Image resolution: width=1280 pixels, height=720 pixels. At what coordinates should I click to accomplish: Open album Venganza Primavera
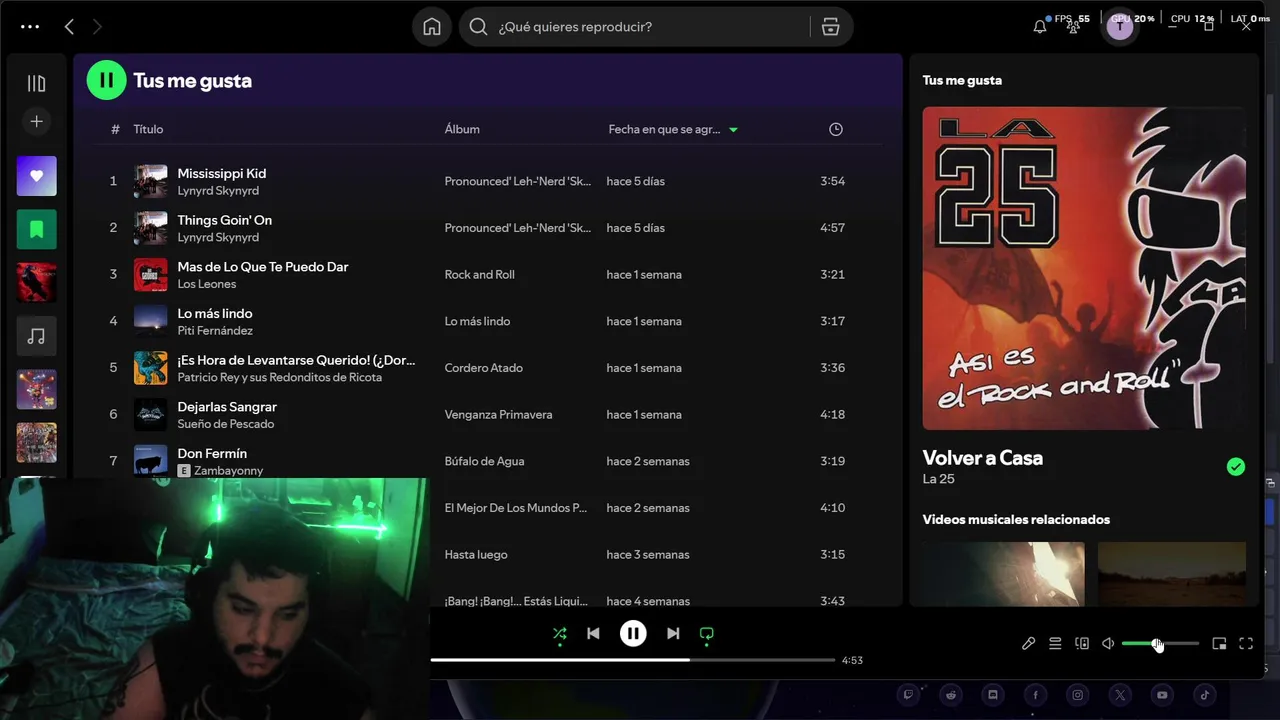(x=498, y=415)
